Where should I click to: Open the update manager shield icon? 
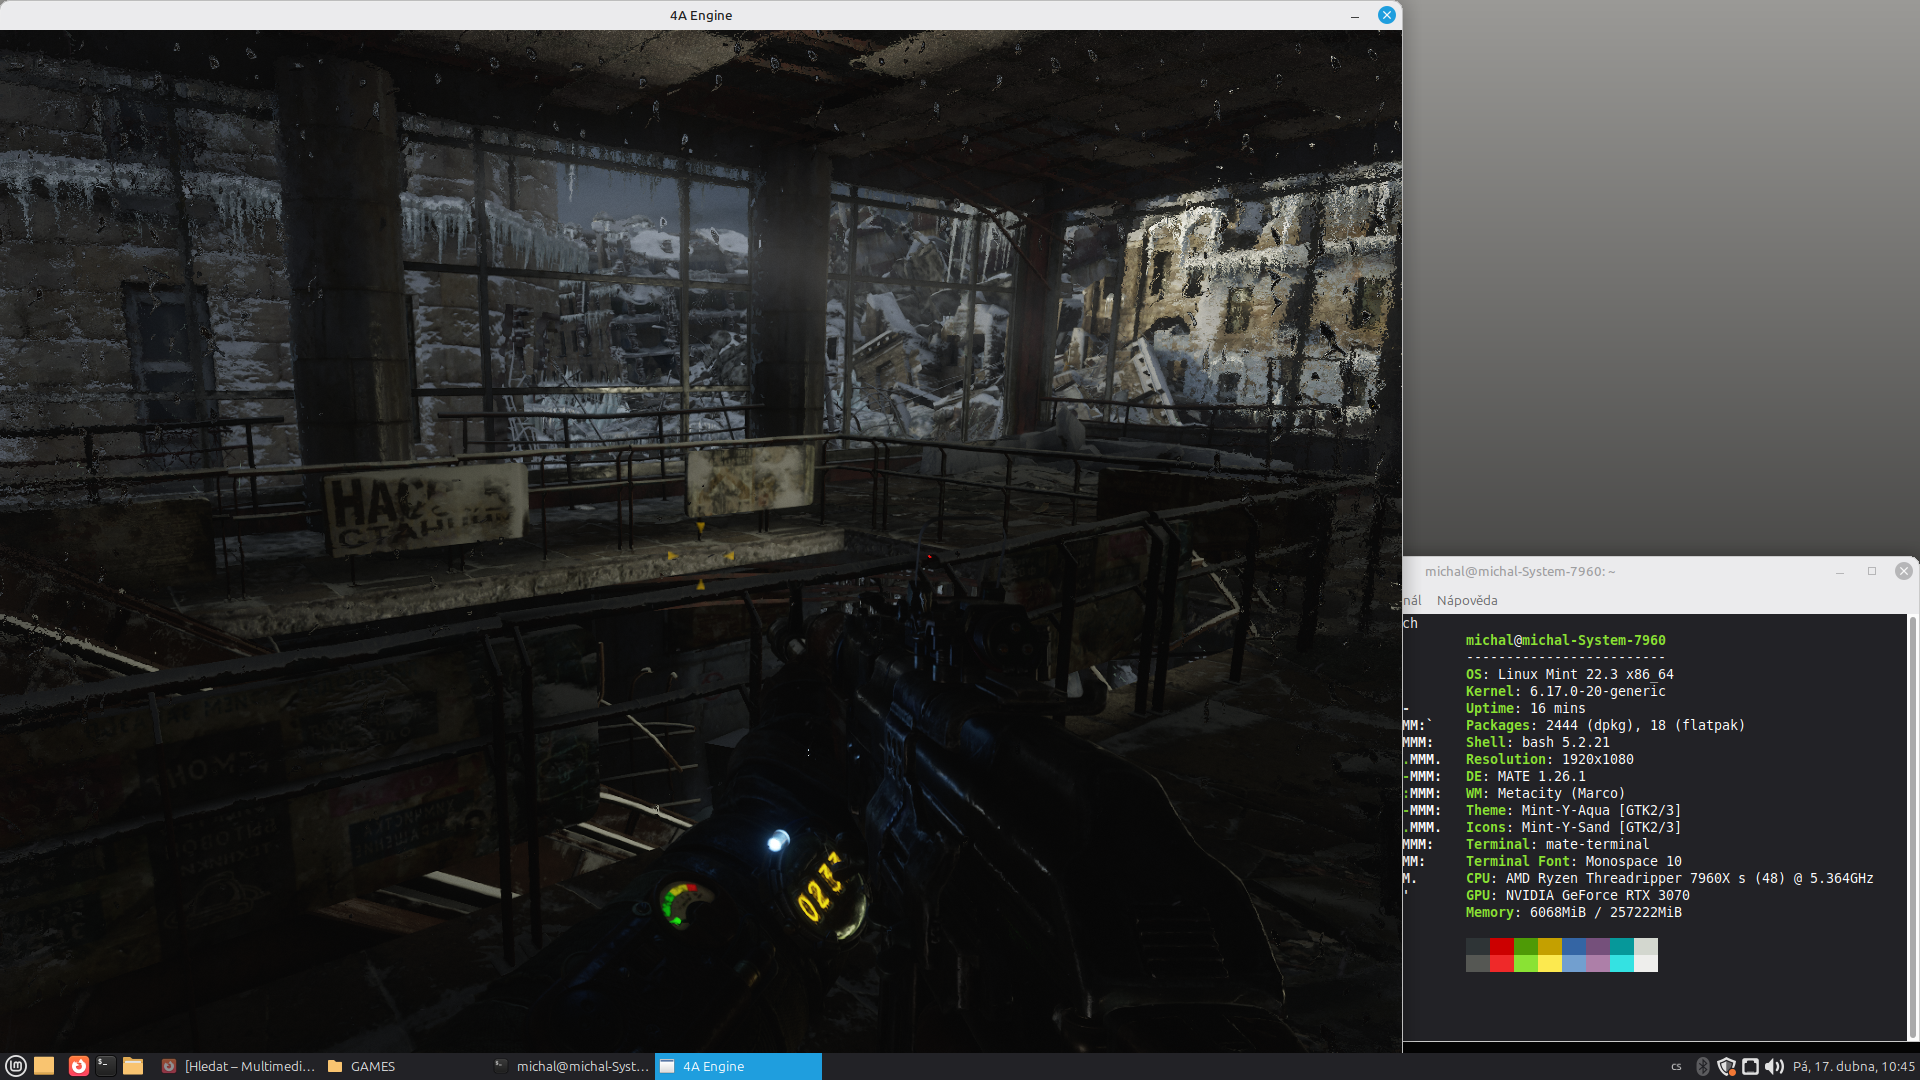pyautogui.click(x=1726, y=1066)
